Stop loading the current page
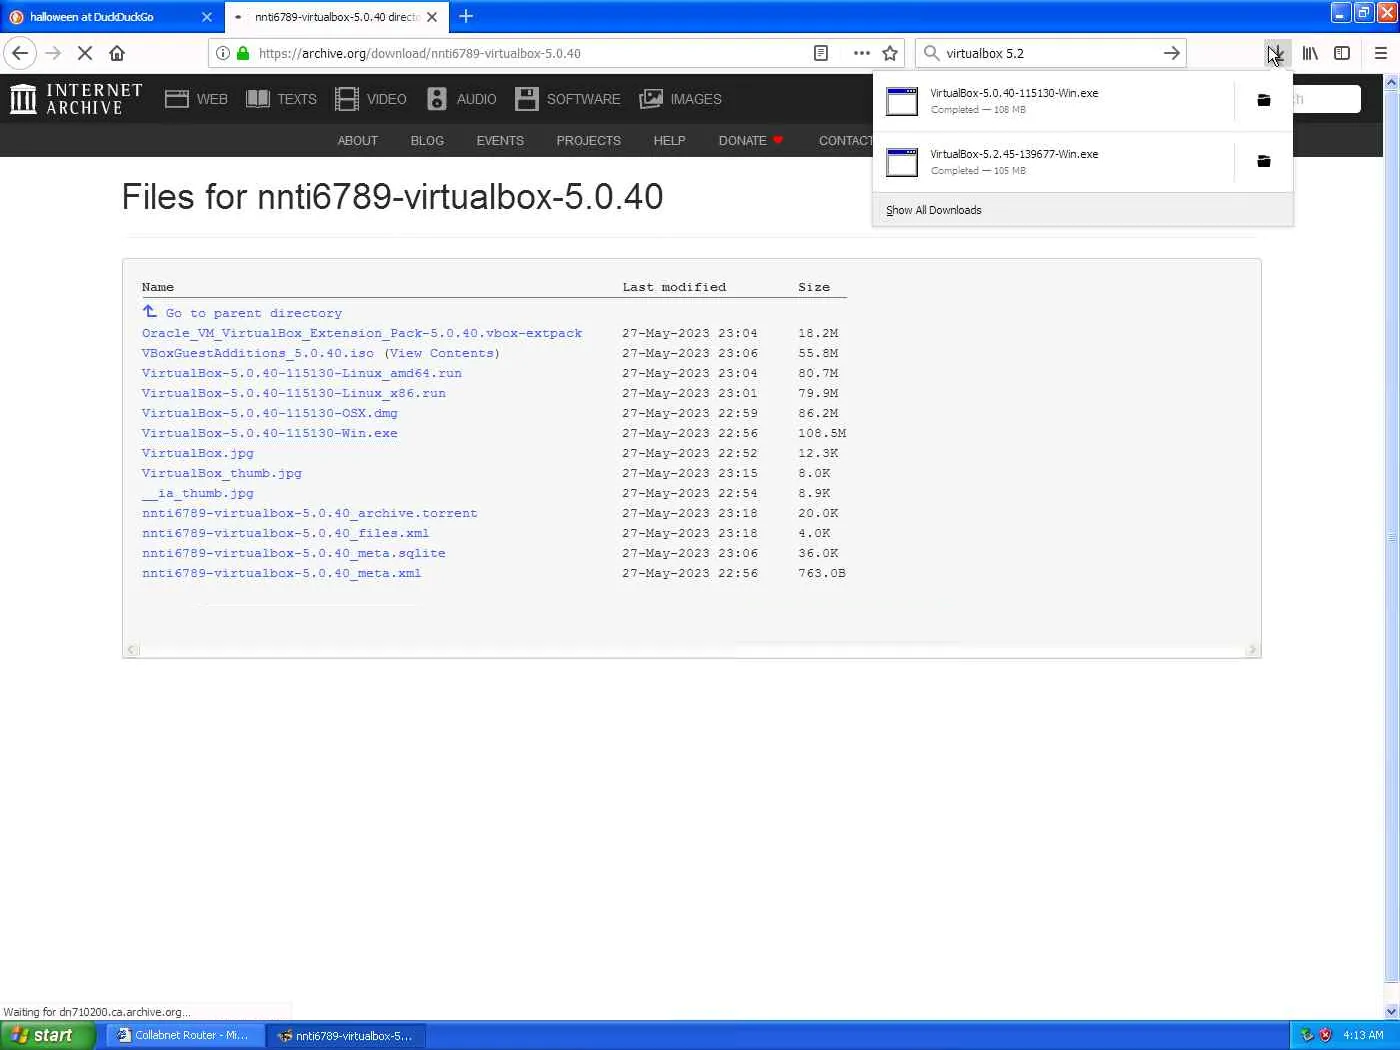1400x1050 pixels. pyautogui.click(x=85, y=53)
